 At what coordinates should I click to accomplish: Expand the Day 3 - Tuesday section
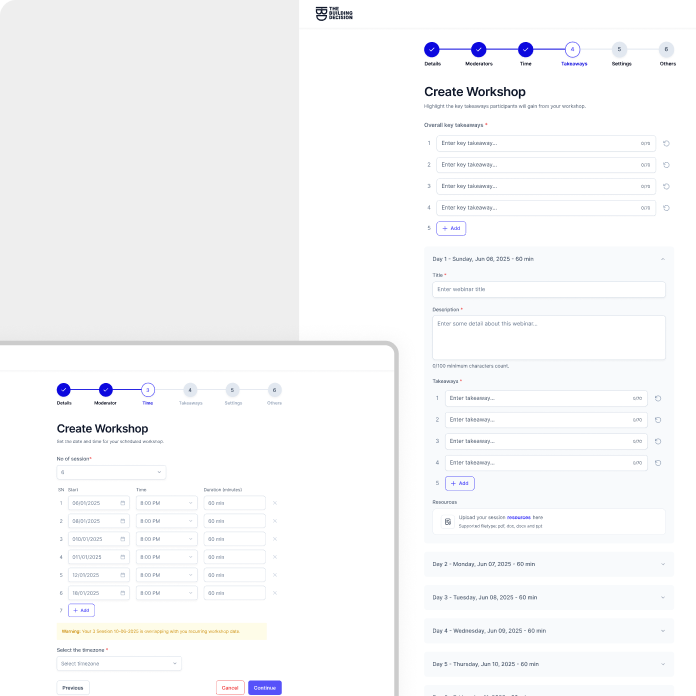pos(662,597)
